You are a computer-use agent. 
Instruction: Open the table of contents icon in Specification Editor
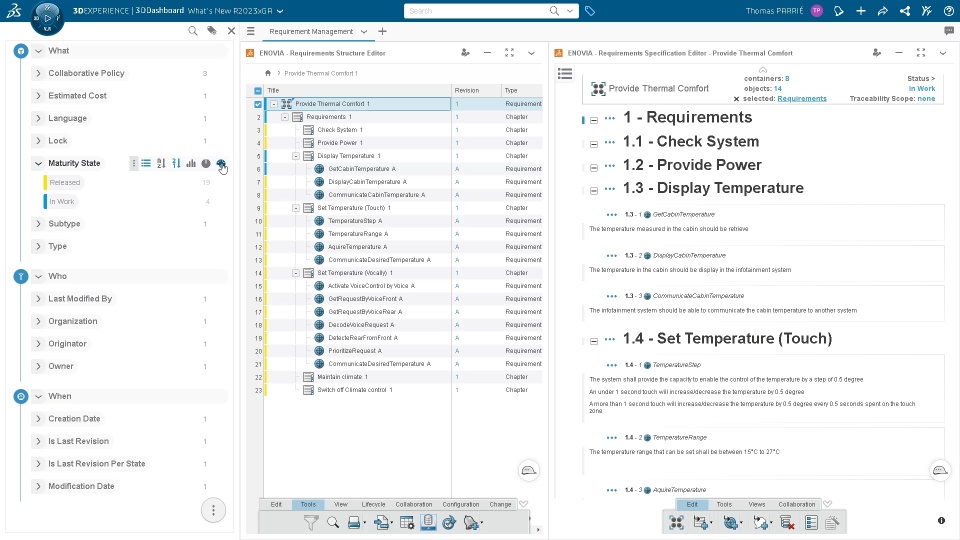[x=565, y=74]
